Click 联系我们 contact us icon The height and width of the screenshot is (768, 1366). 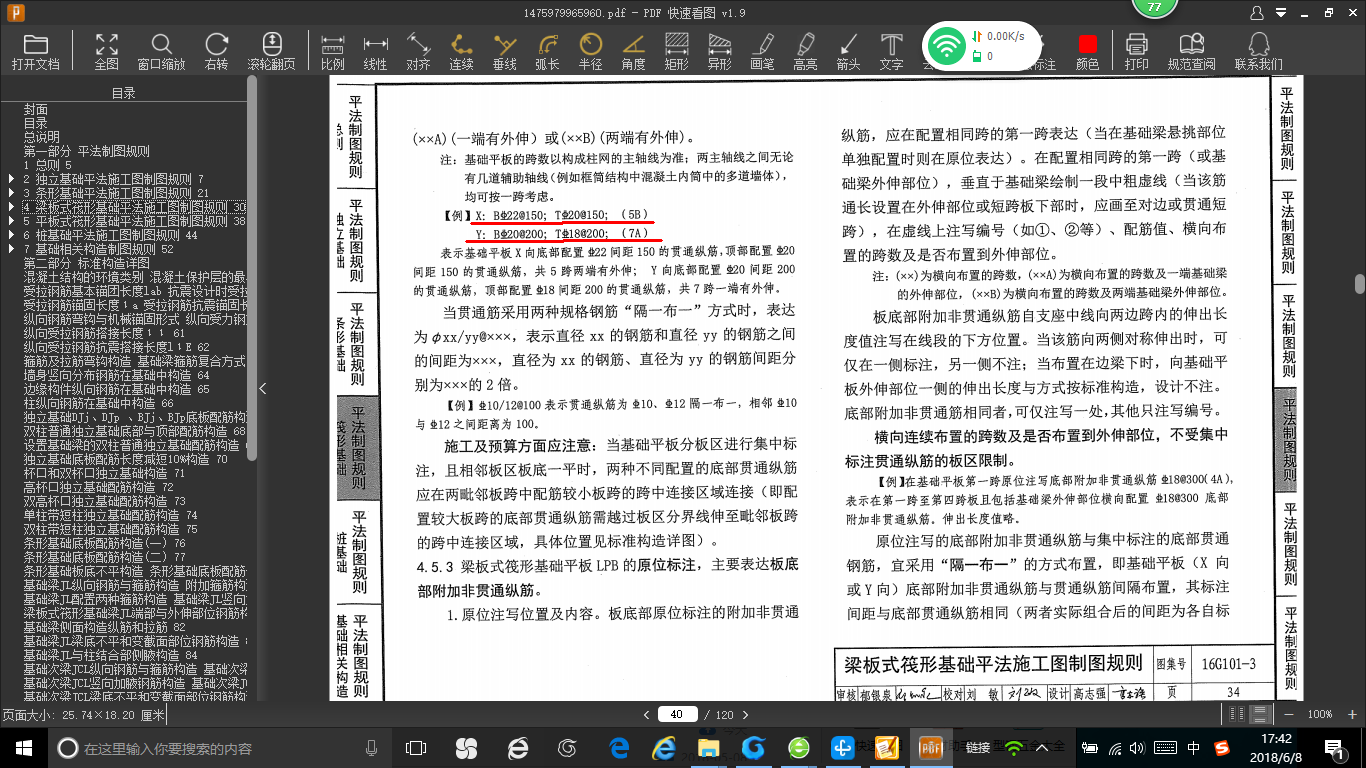click(1258, 51)
